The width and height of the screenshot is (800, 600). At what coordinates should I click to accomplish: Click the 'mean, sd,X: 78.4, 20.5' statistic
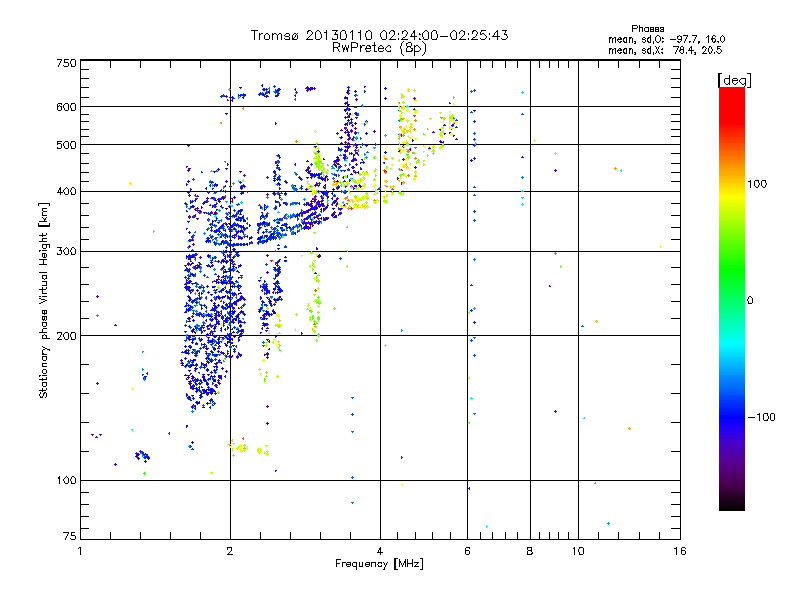tap(665, 50)
